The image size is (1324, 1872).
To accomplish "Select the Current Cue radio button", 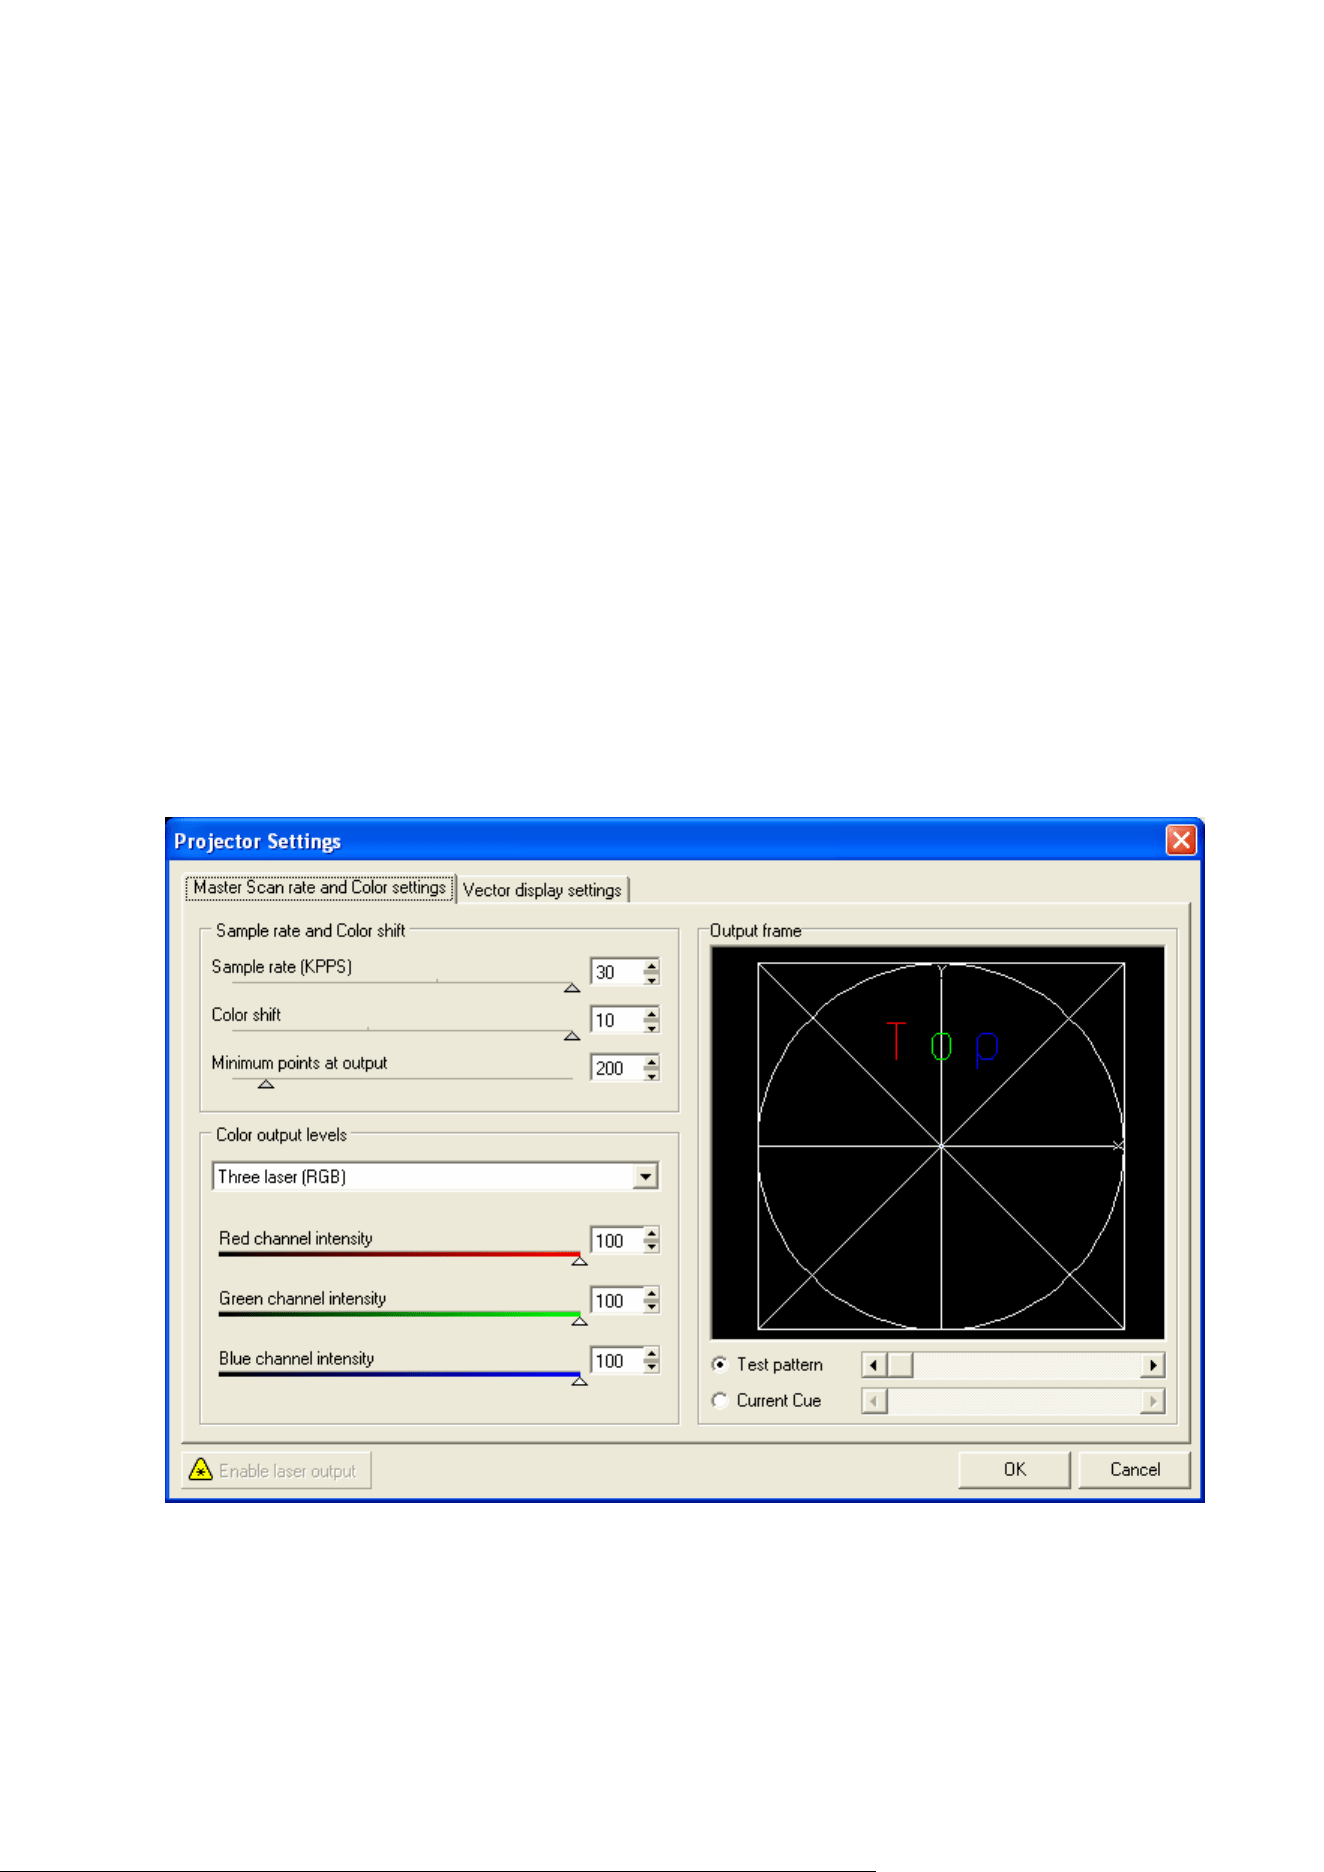I will (719, 1400).
